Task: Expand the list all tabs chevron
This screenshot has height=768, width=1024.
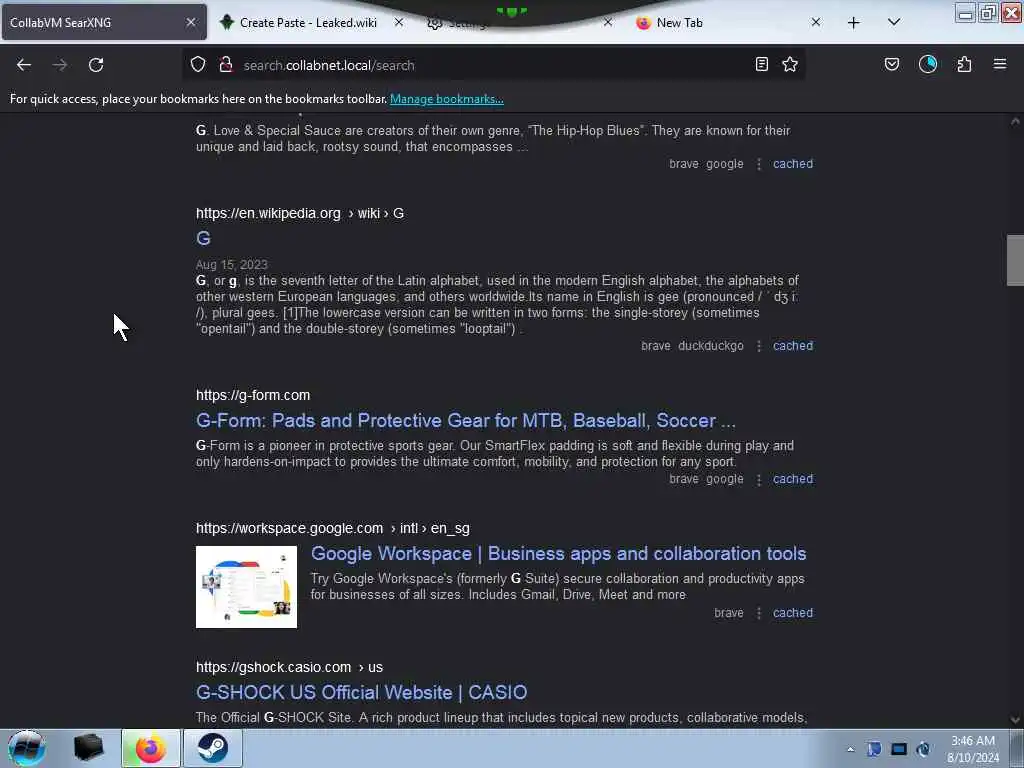Action: 894,22
